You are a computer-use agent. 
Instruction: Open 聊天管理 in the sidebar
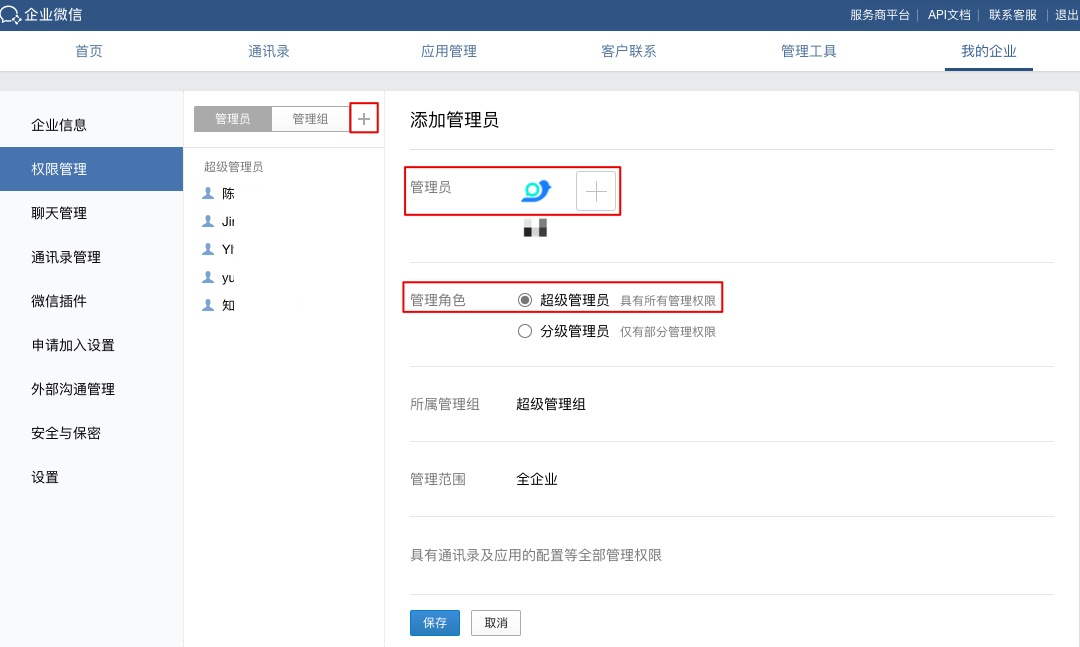click(59, 213)
